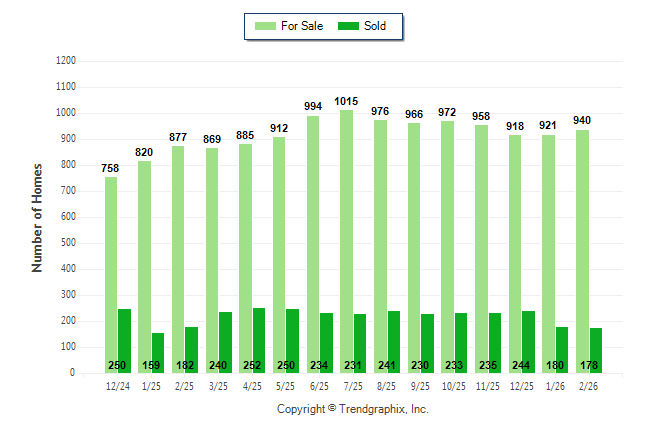Click the 12/25 Sold bar labeled 244
Screen dimensions: 646x434
tap(529, 336)
